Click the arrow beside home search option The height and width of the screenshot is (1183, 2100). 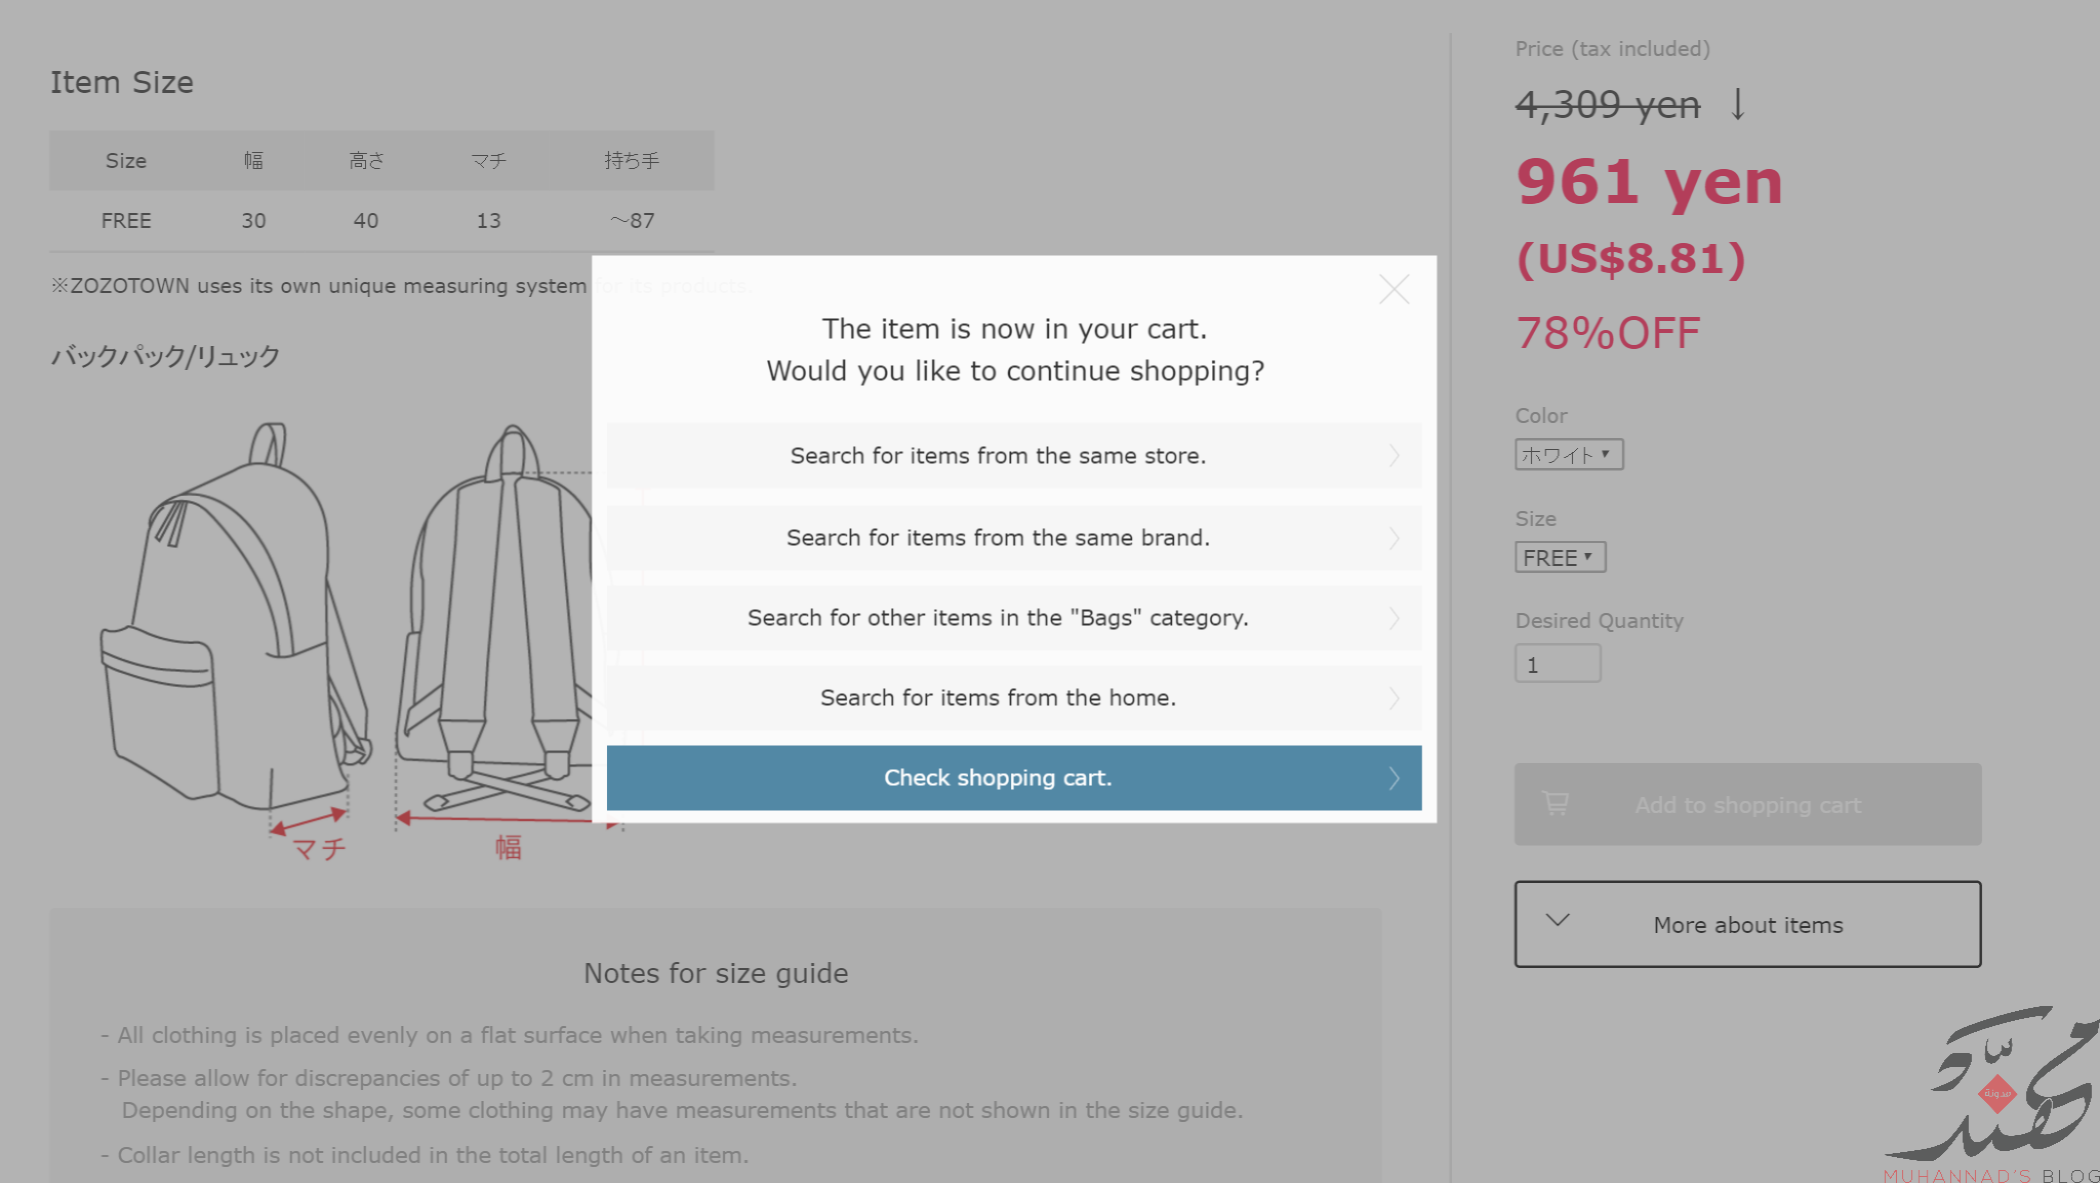click(1394, 698)
